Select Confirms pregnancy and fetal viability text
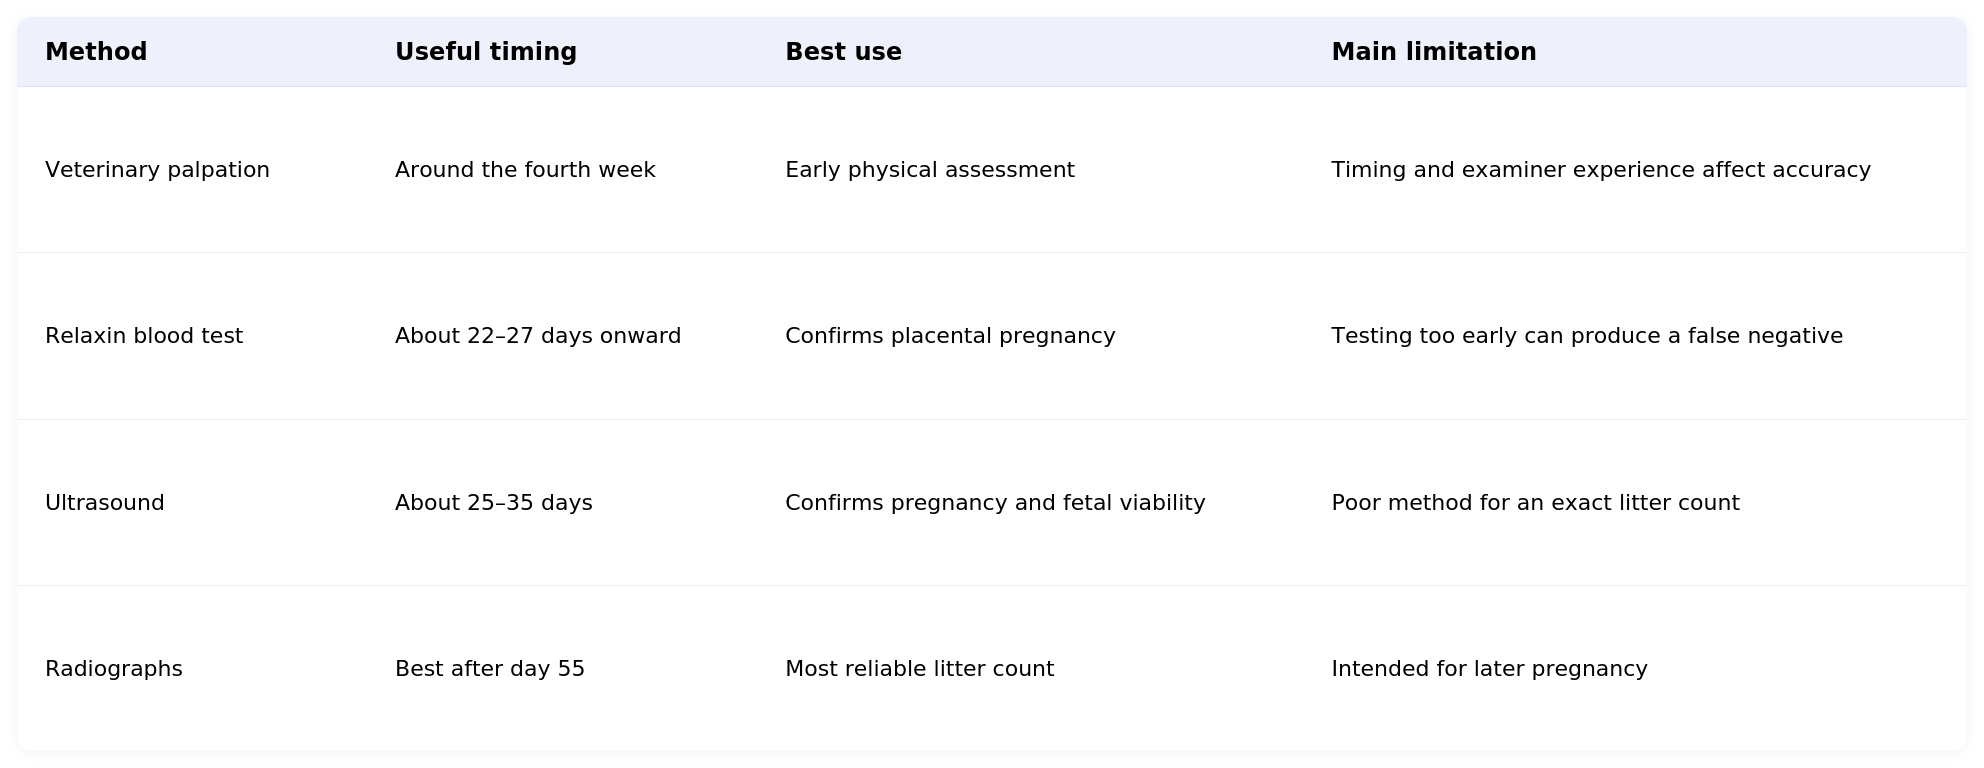 click(995, 503)
